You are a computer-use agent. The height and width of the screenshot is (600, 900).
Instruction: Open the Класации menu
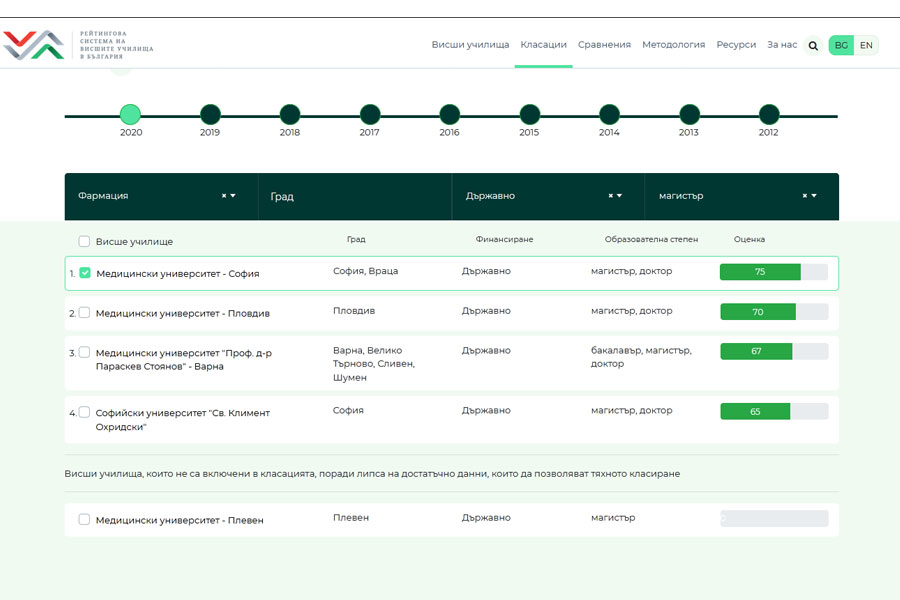(544, 45)
